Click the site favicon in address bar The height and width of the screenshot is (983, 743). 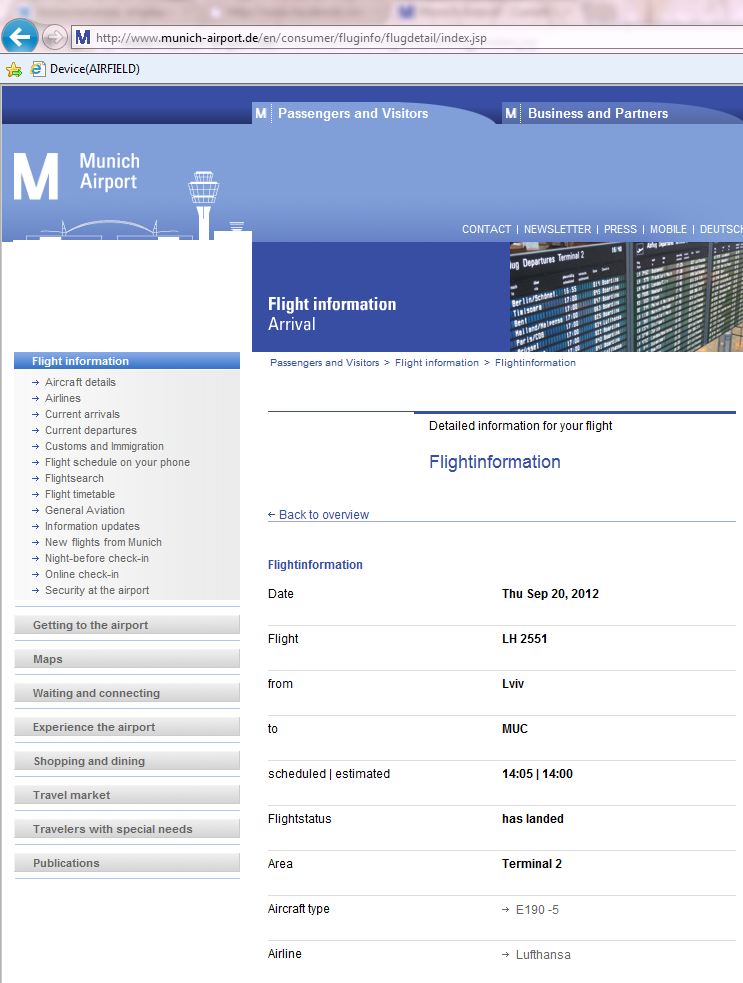pos(83,38)
